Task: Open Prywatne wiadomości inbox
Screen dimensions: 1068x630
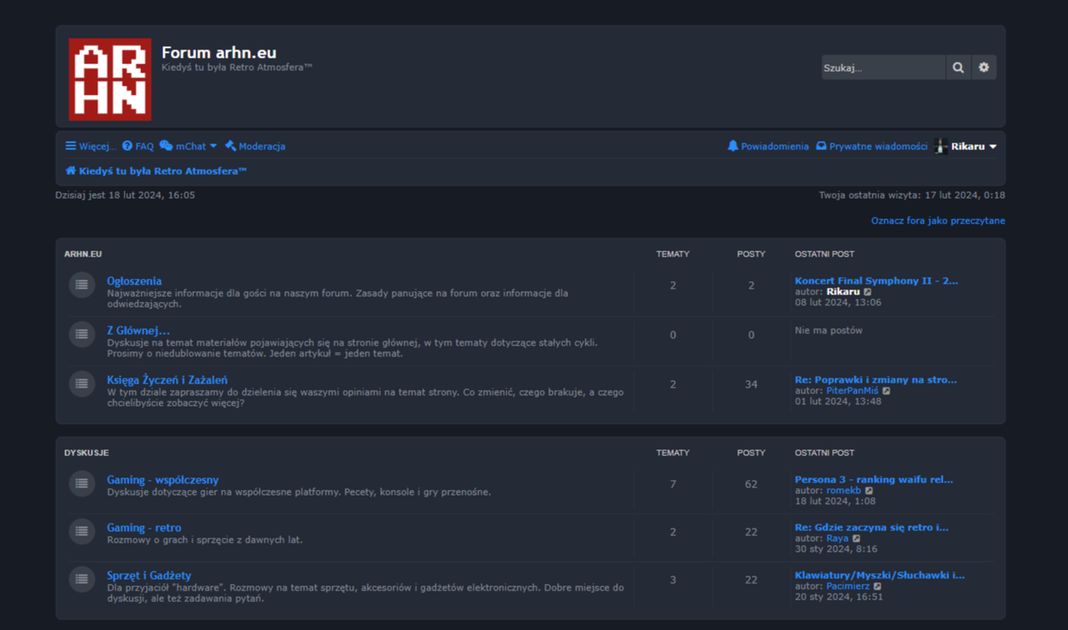Action: click(x=872, y=146)
